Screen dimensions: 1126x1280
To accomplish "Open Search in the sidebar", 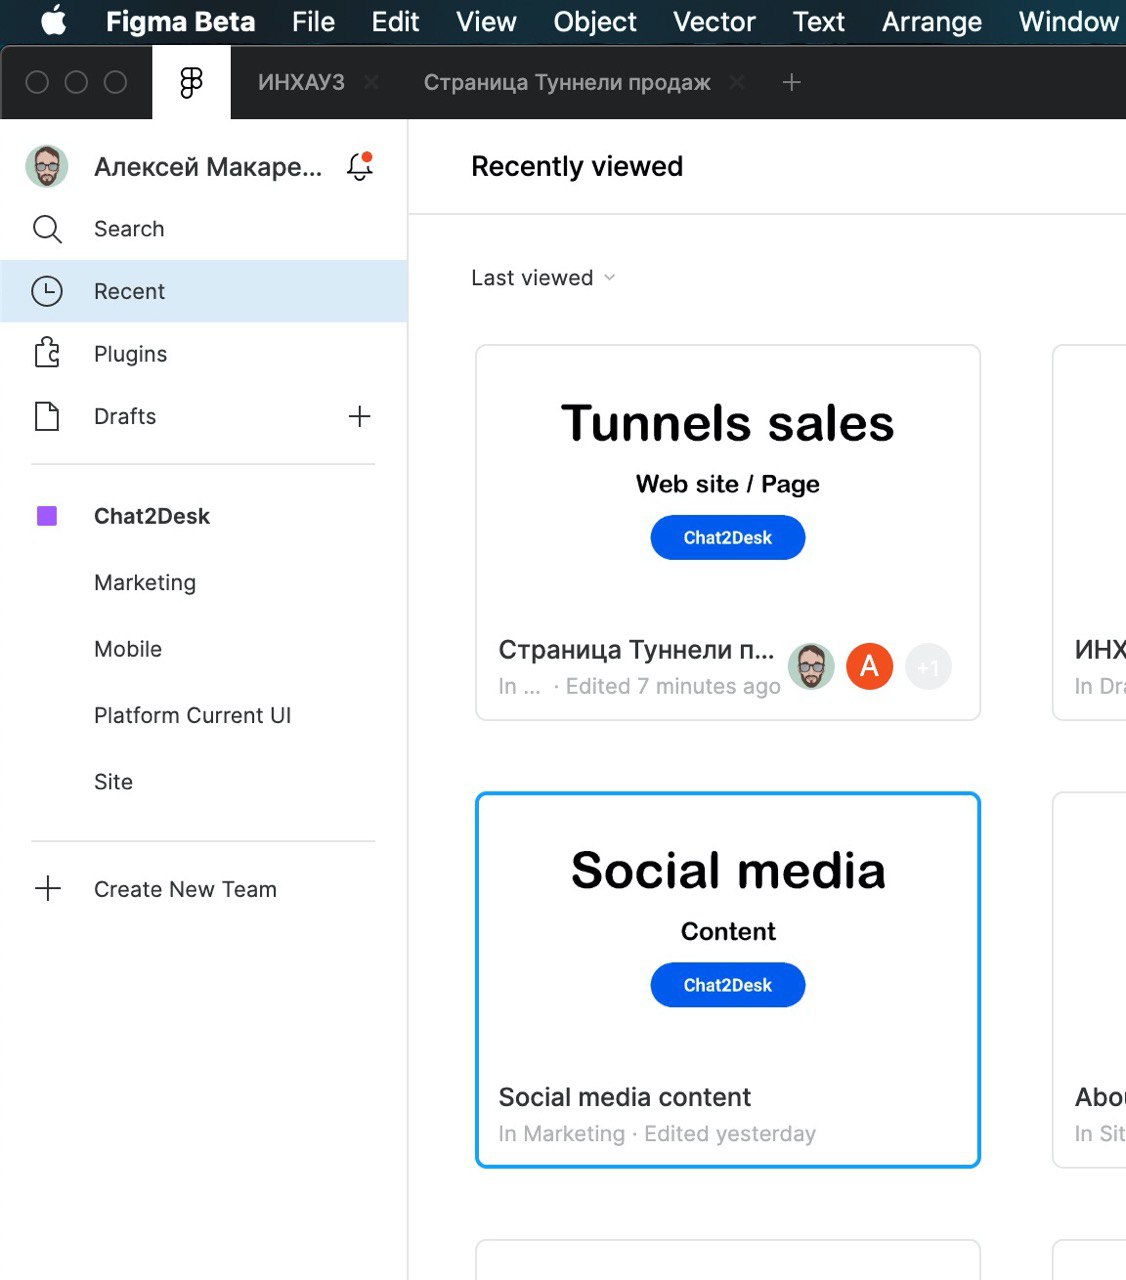I will 204,229.
